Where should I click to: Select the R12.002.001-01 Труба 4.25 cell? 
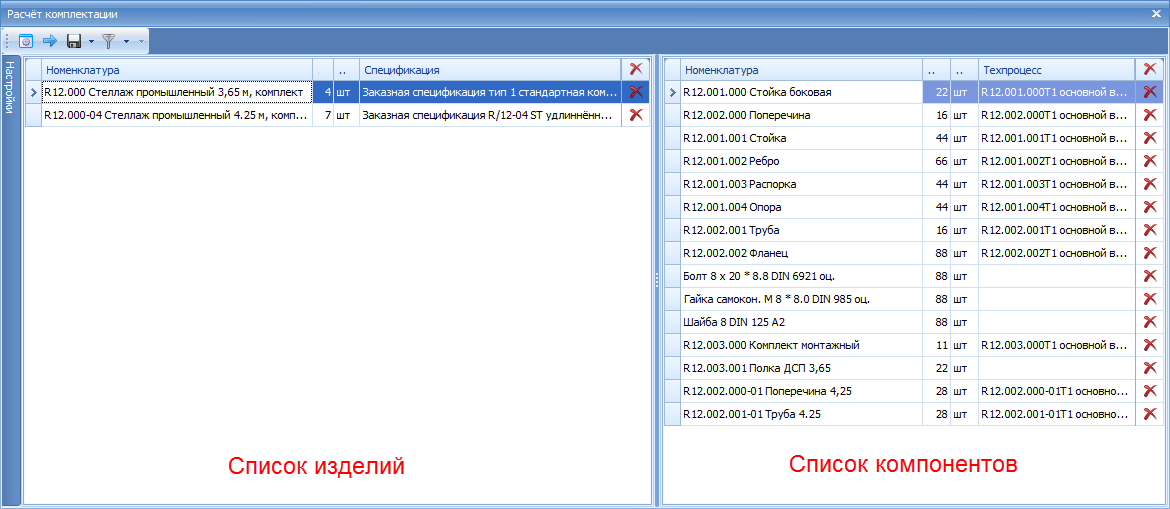click(x=801, y=414)
